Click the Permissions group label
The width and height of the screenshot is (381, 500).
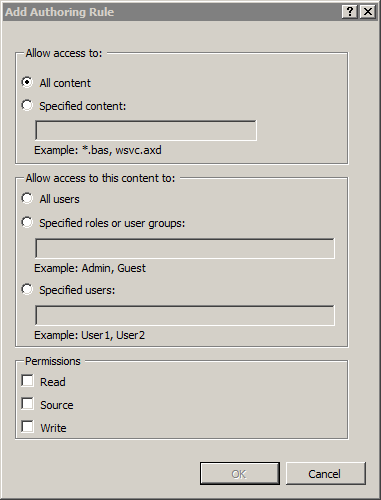click(x=53, y=361)
